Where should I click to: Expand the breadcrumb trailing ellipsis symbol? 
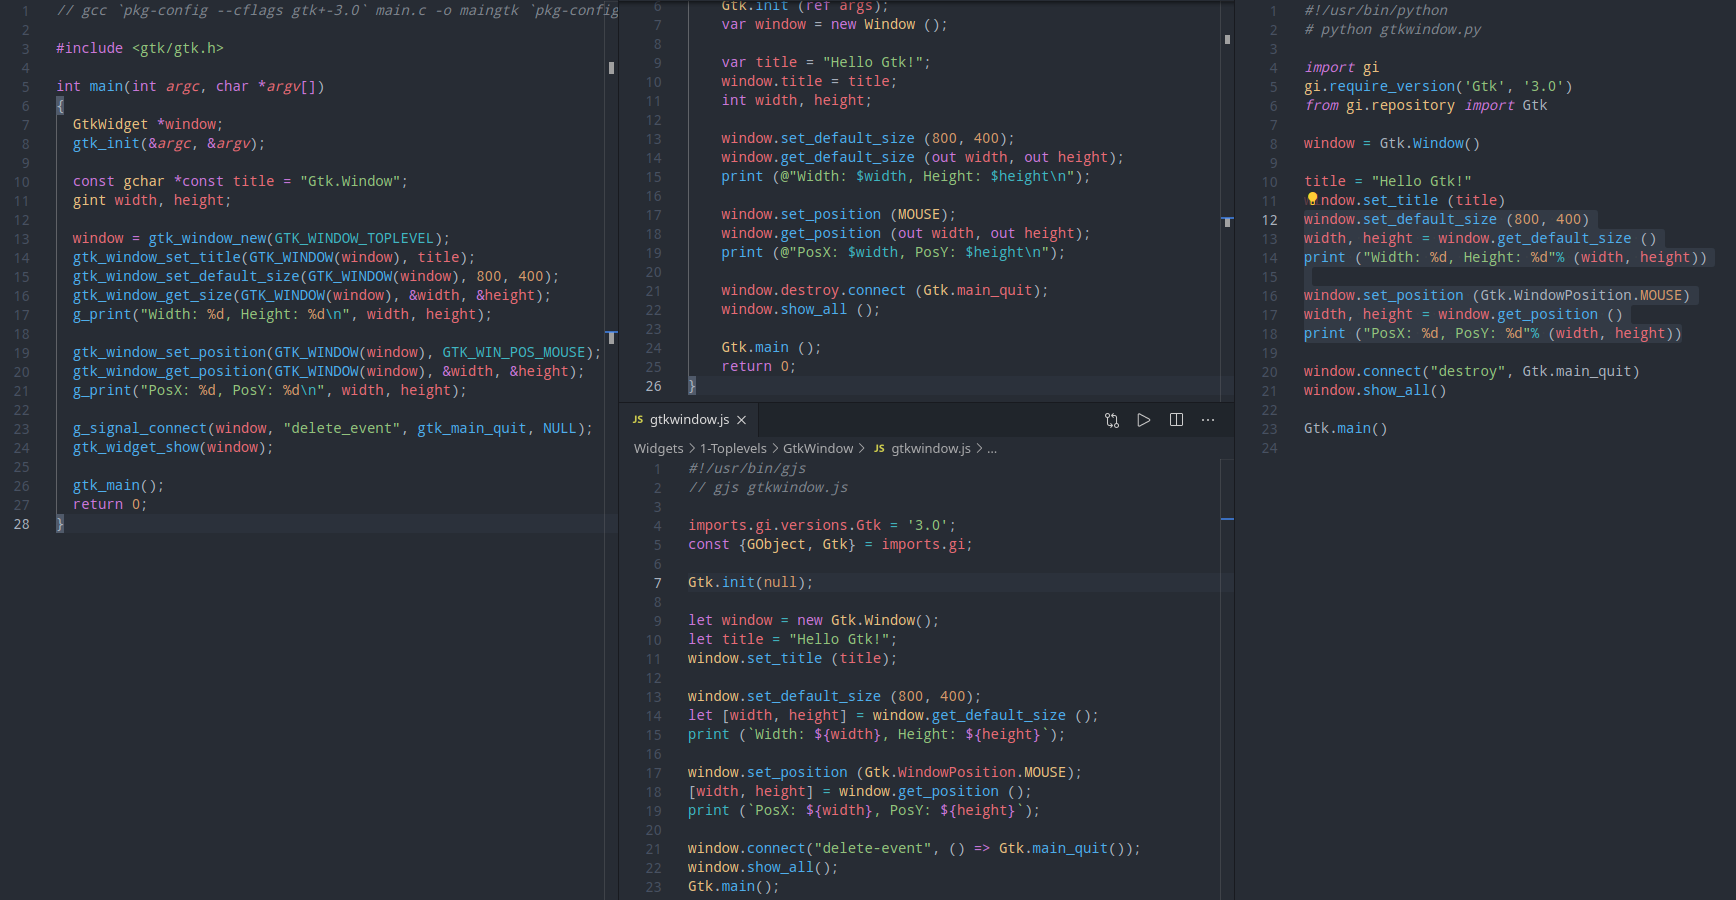(992, 448)
